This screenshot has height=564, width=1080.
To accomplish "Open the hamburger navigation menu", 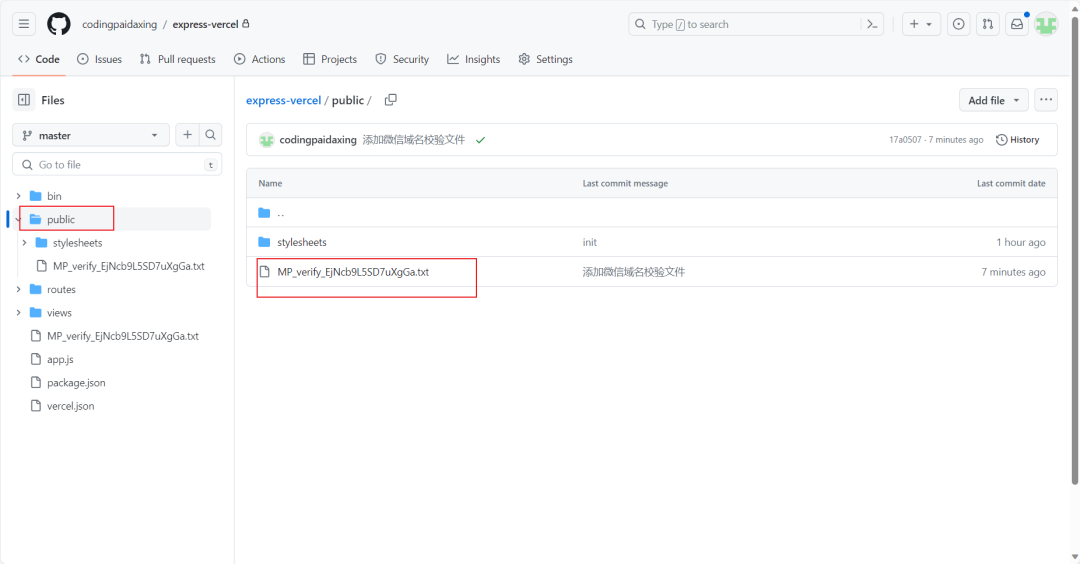I will point(25,24).
